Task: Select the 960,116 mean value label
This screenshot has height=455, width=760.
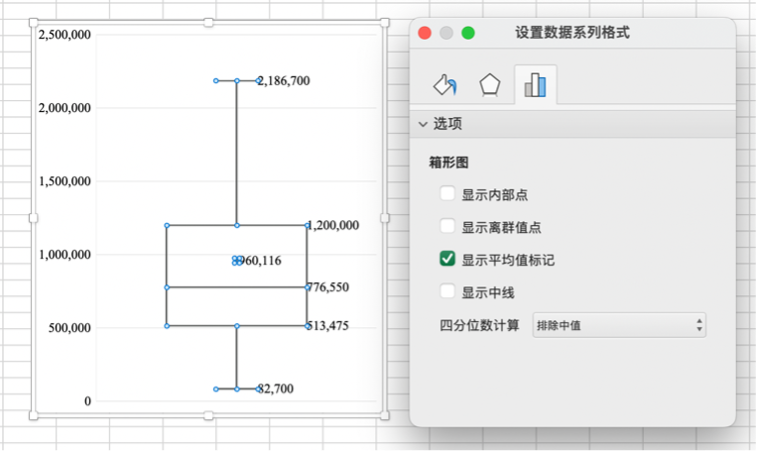Action: (x=262, y=260)
